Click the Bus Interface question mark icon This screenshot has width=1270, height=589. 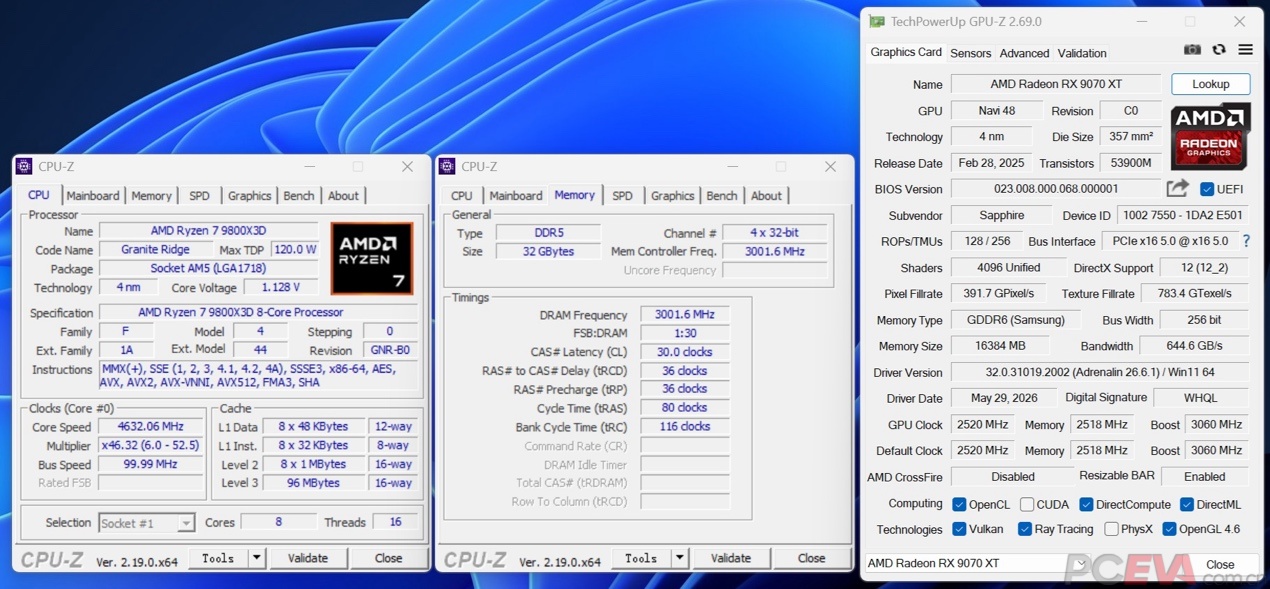point(1246,241)
